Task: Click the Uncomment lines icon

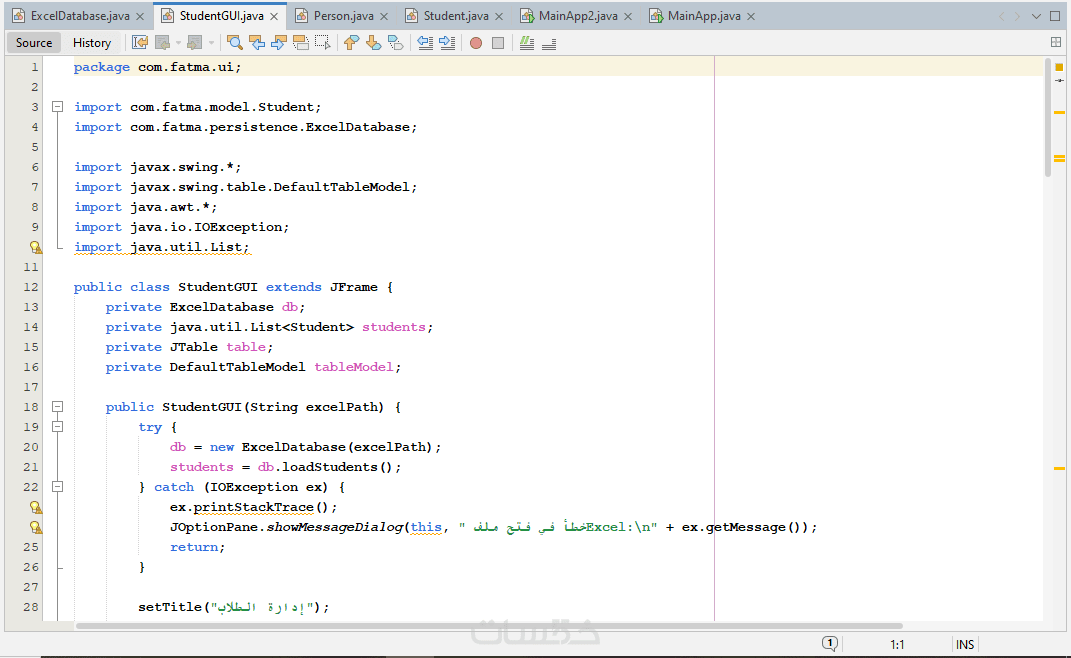Action: [548, 43]
